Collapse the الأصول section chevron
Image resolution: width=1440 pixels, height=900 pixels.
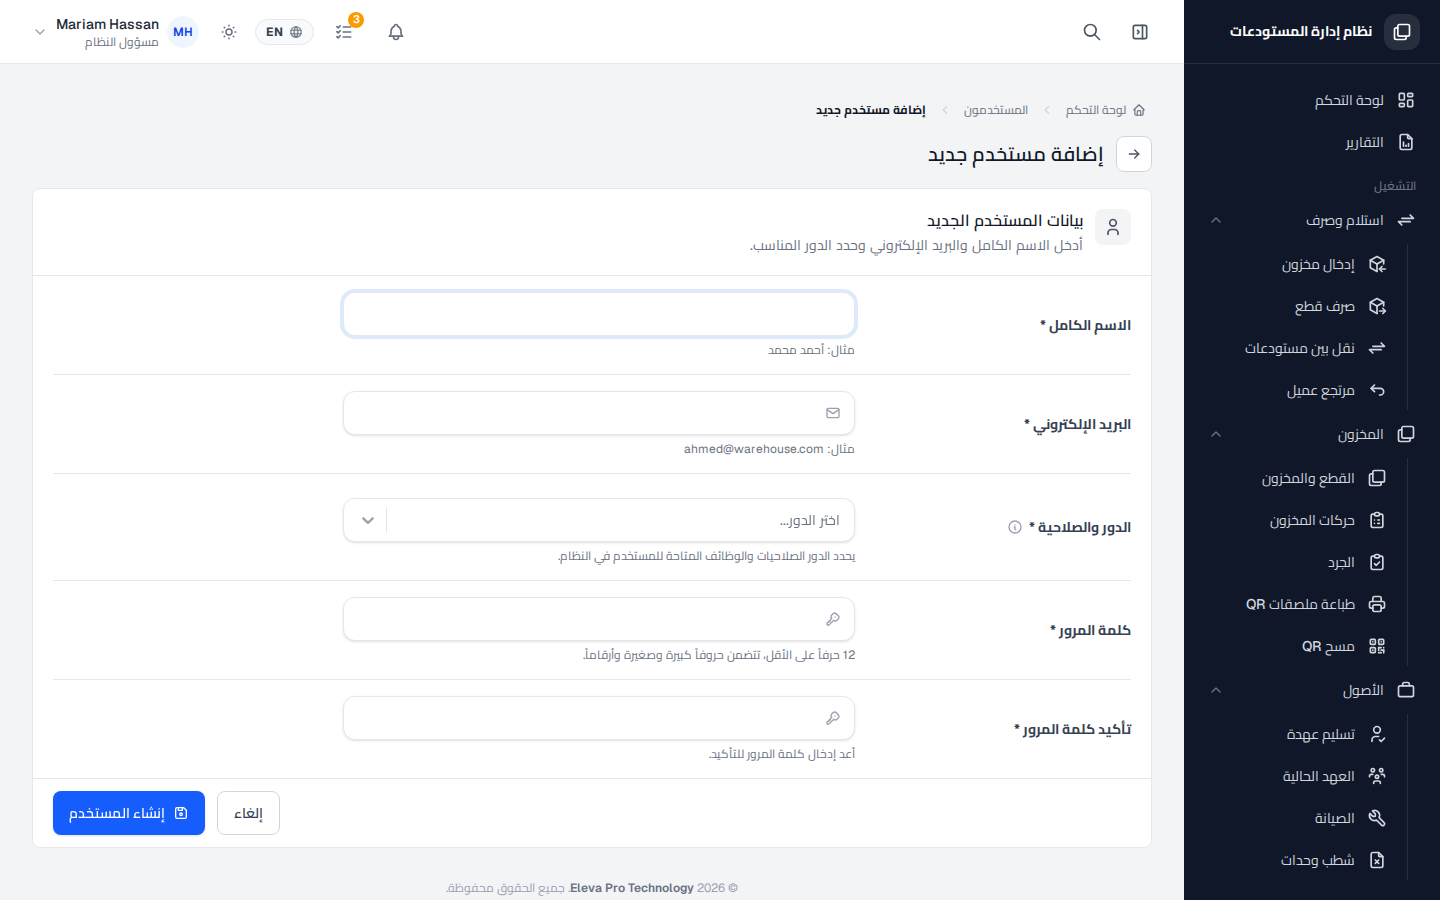(x=1216, y=690)
